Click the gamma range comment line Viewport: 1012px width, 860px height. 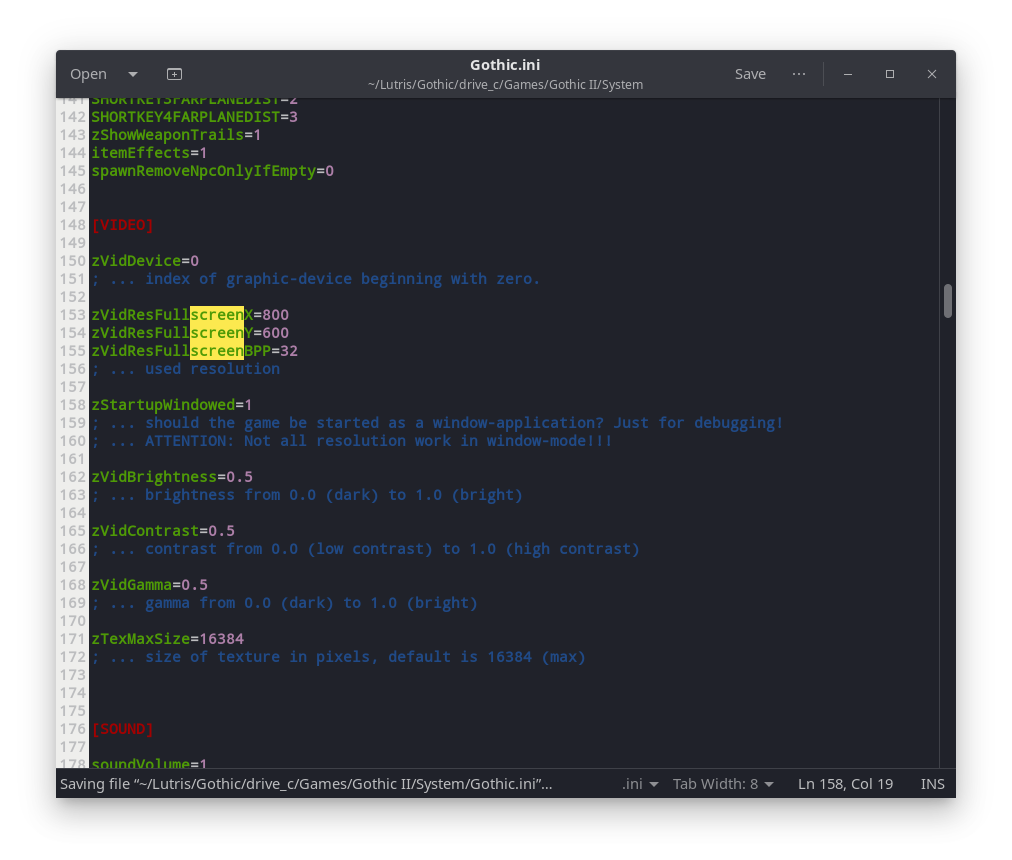point(285,603)
